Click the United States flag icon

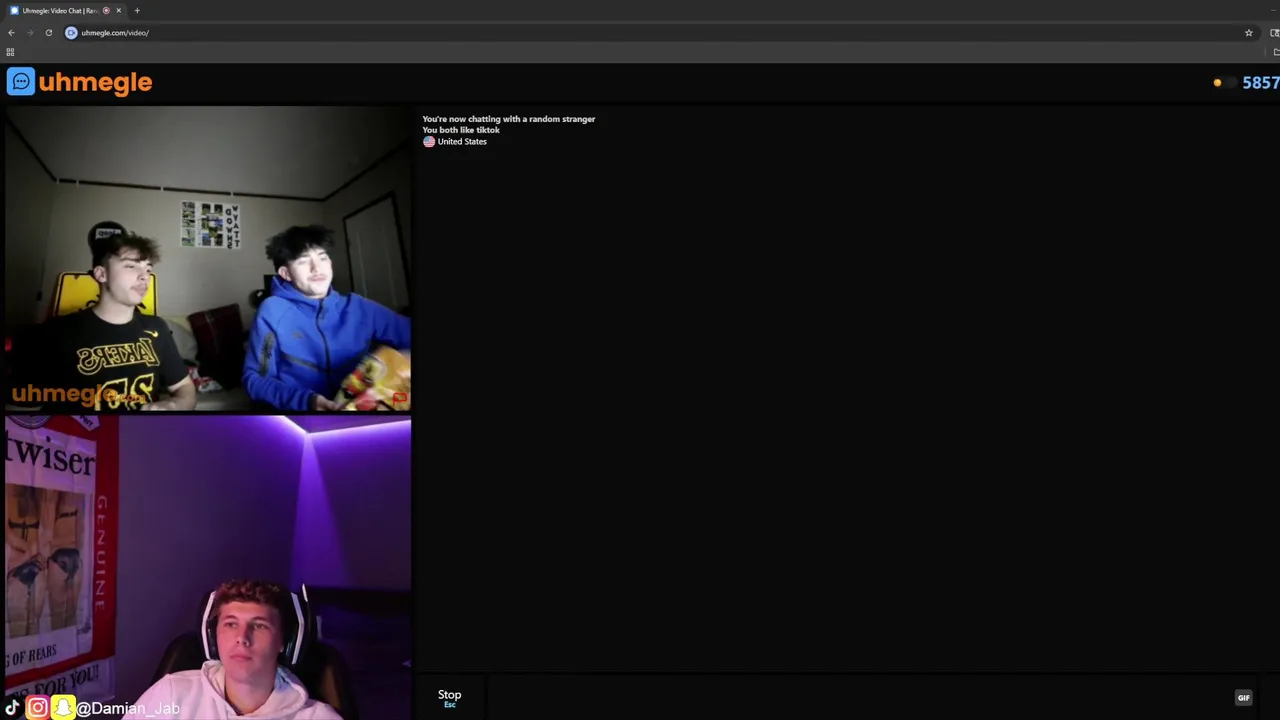pyautogui.click(x=429, y=142)
